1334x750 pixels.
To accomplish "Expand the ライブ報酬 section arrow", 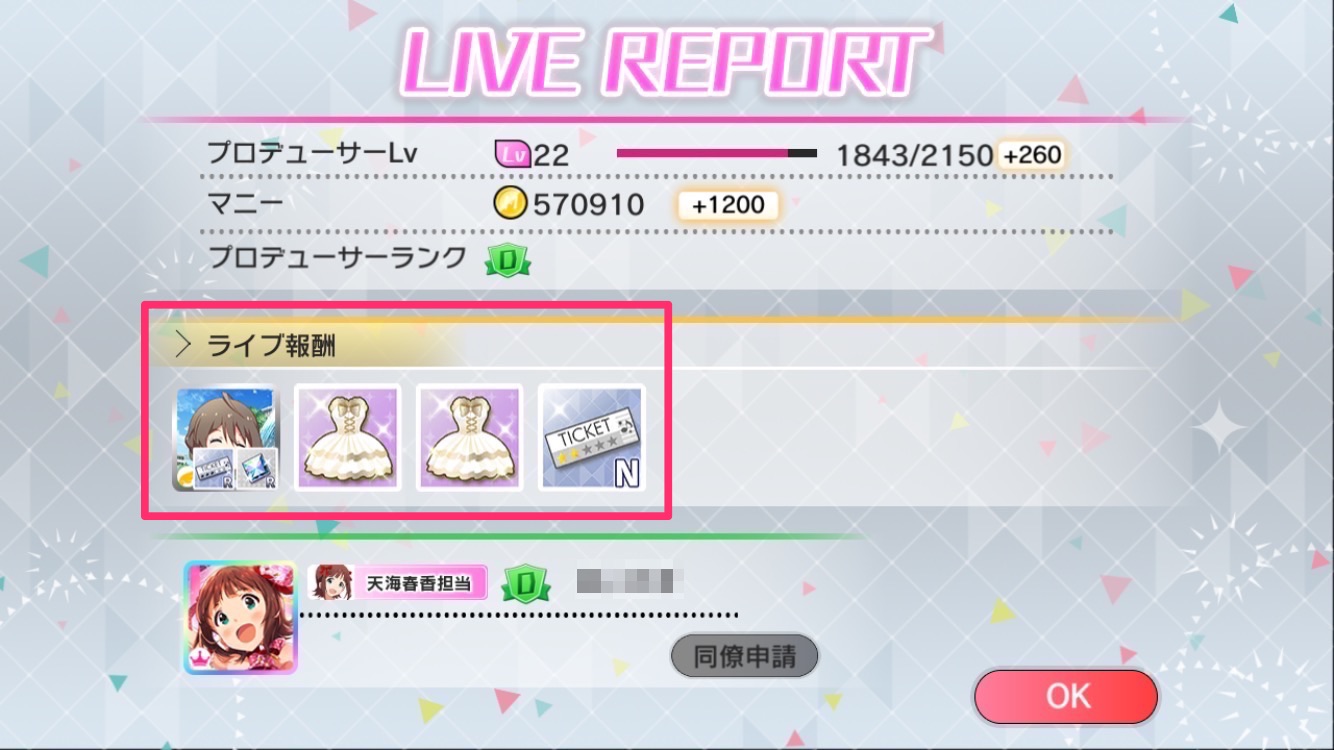I will (182, 346).
